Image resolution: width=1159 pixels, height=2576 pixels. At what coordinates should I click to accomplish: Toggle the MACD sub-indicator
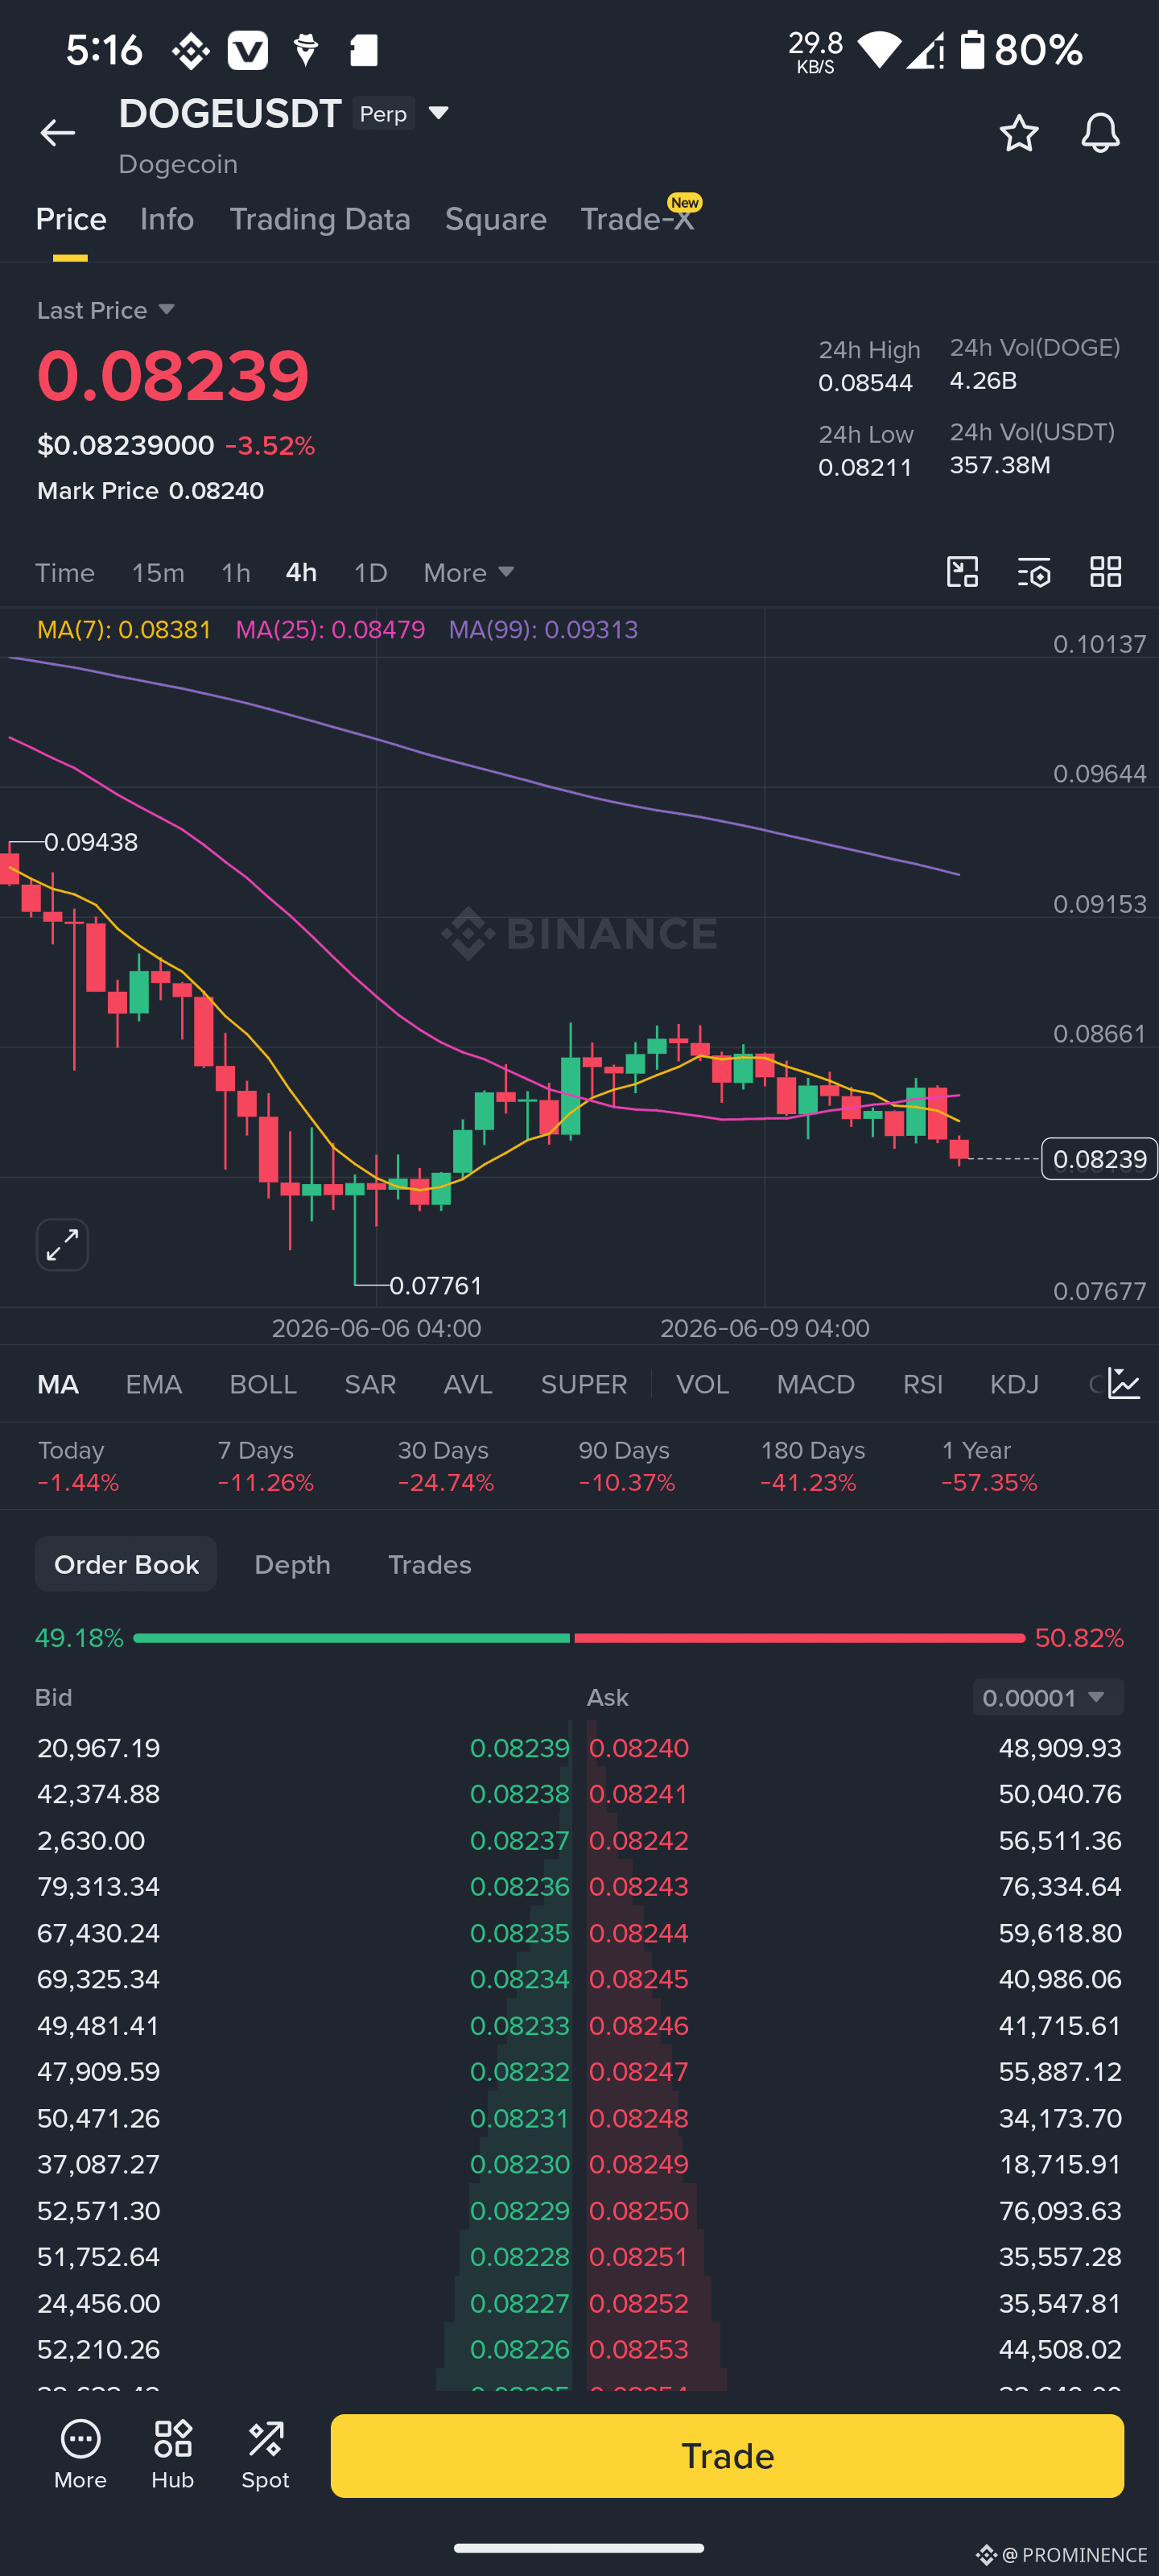(816, 1384)
